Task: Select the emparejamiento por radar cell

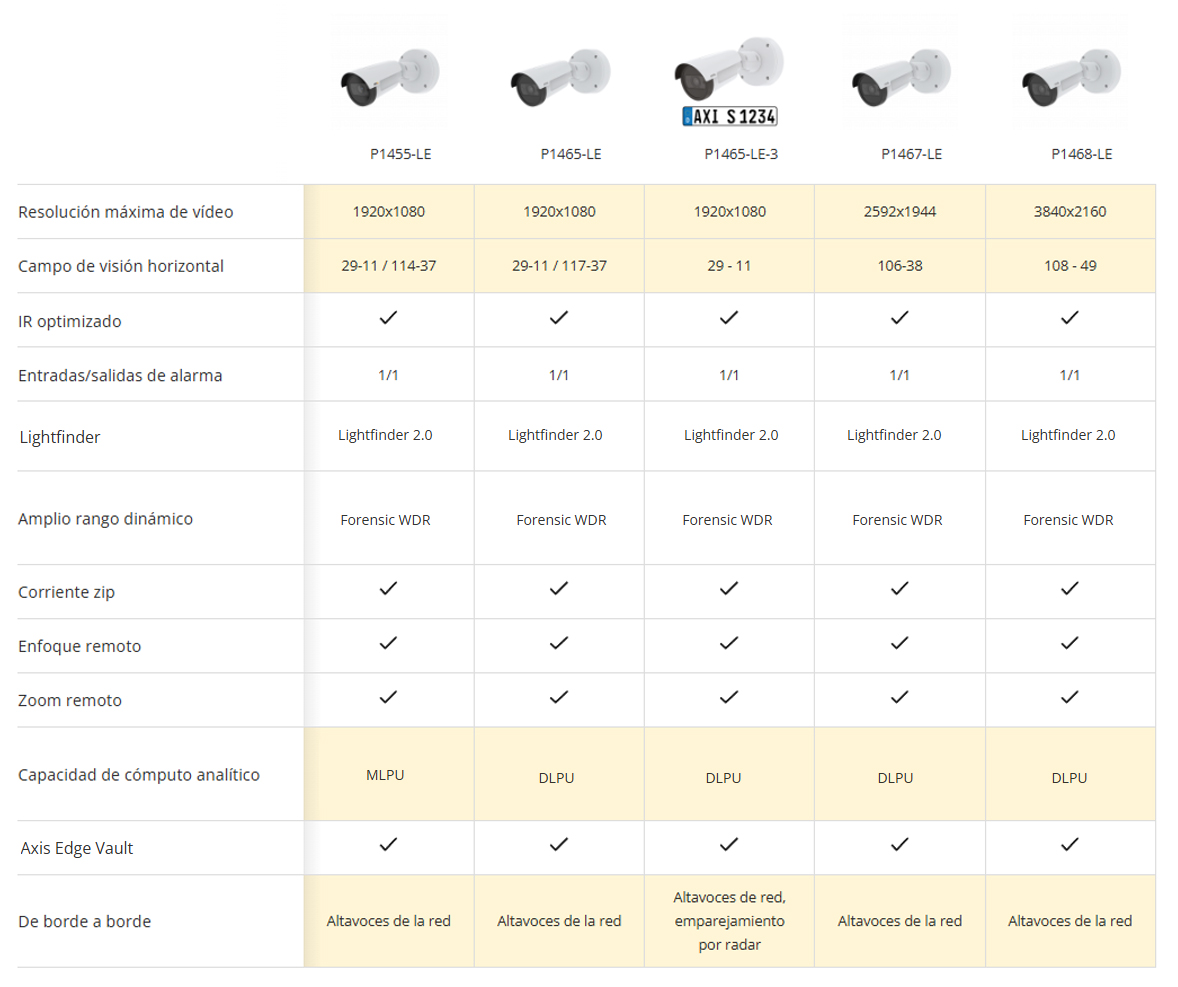Action: click(729, 921)
